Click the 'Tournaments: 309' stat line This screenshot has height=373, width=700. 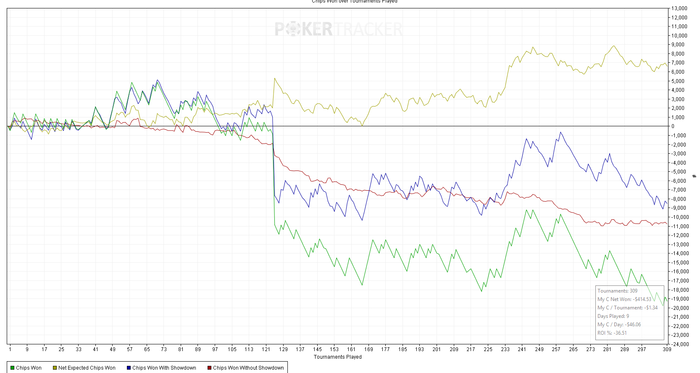[617, 291]
